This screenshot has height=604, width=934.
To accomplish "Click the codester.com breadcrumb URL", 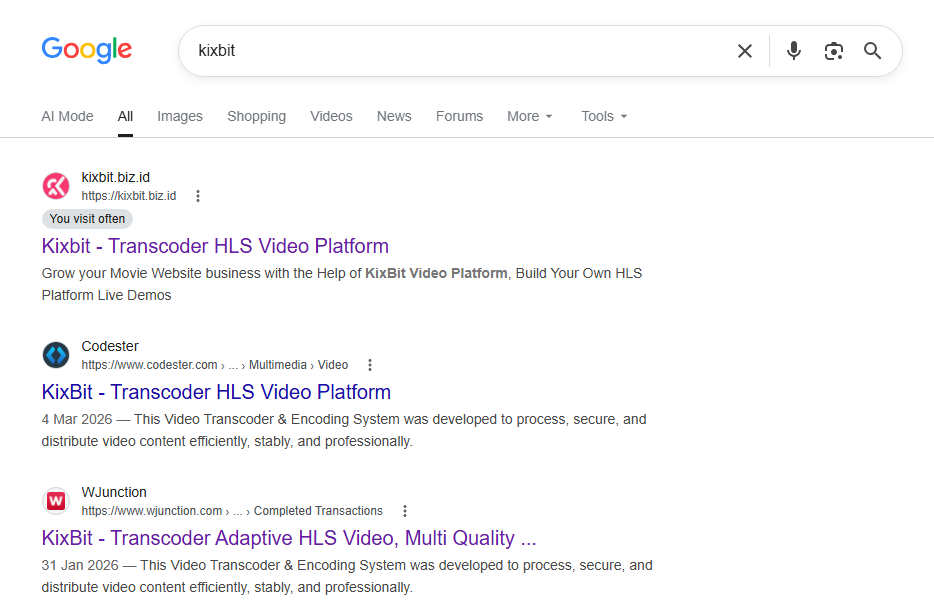I will [x=214, y=365].
